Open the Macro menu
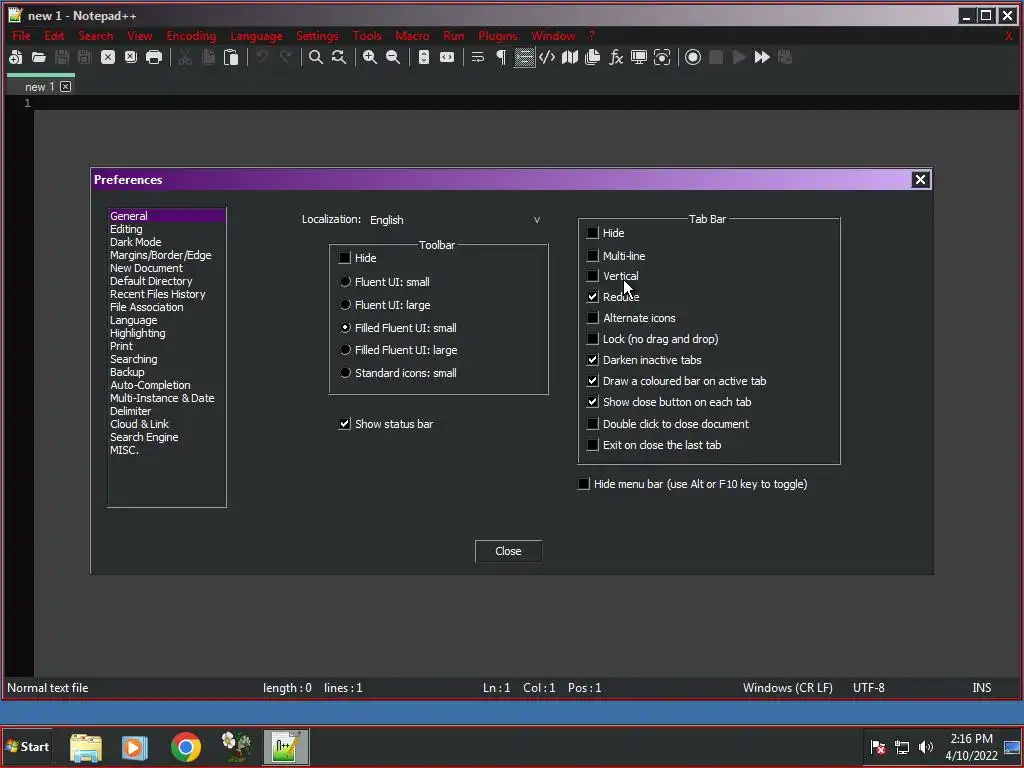The image size is (1024, 768). [x=412, y=36]
